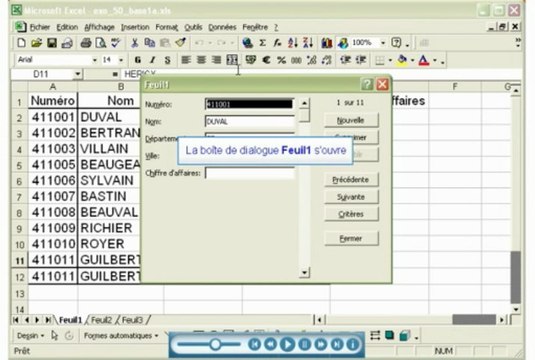Click the Font Color red A swatch
535x360 pixels.
[x=424, y=60]
